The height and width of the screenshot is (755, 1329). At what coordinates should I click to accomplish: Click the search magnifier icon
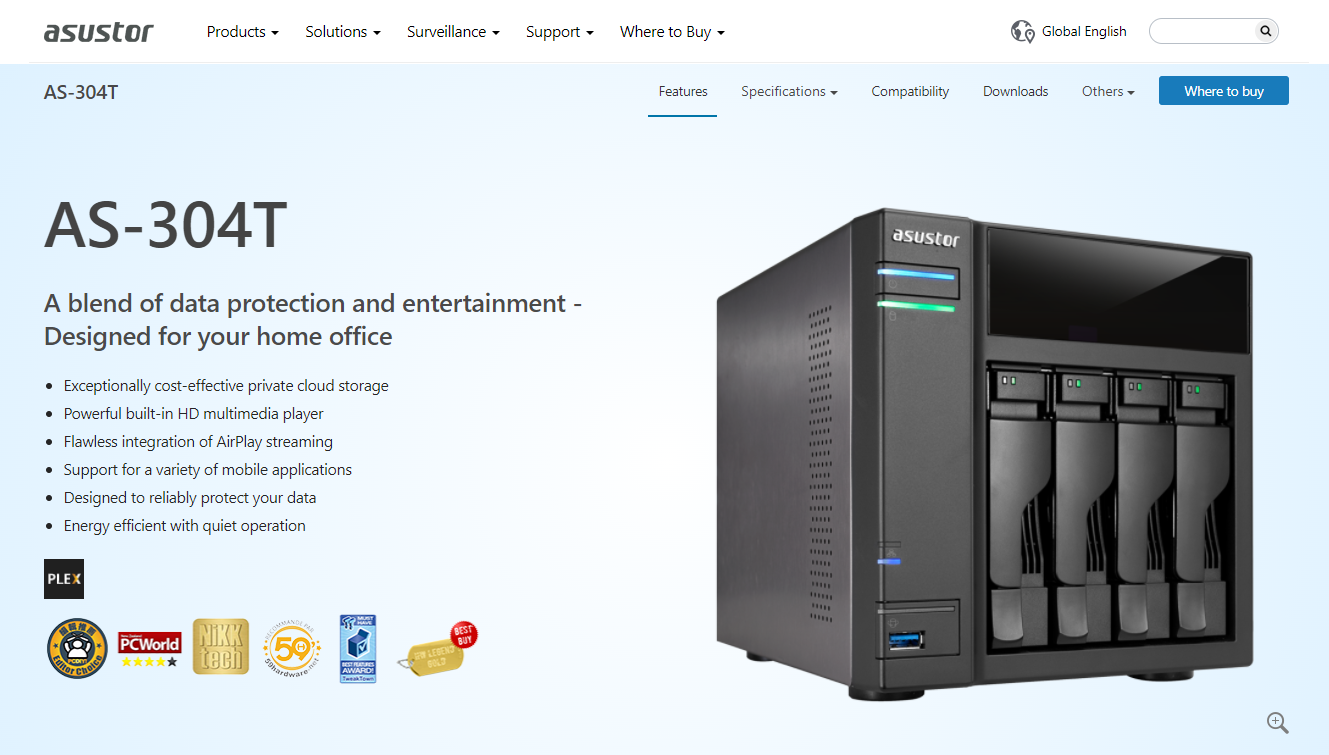pos(1266,31)
